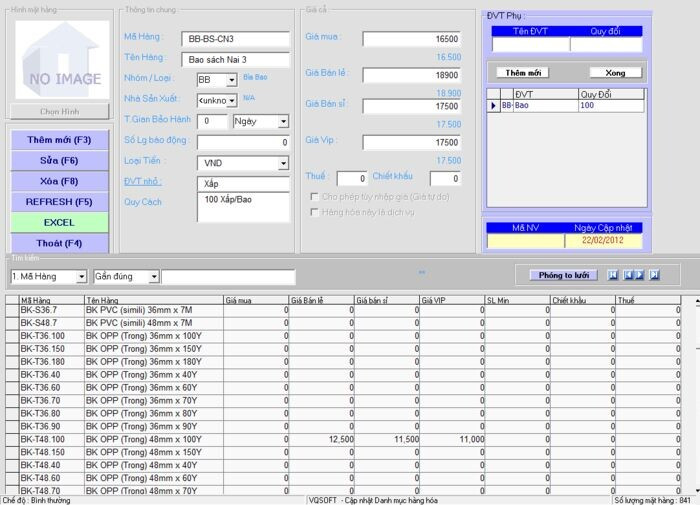Click the EXCEL export button
Image resolution: width=700 pixels, height=505 pixels.
pos(58,222)
